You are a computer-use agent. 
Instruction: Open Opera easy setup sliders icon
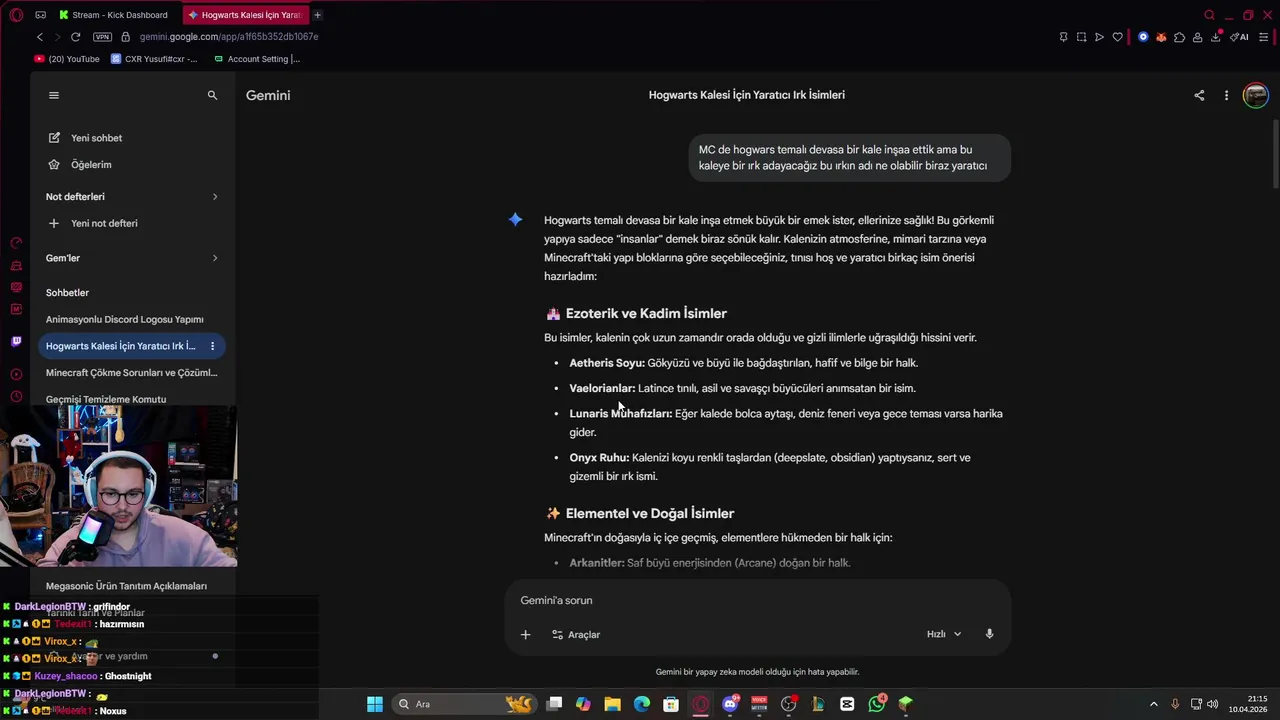click(1263, 37)
